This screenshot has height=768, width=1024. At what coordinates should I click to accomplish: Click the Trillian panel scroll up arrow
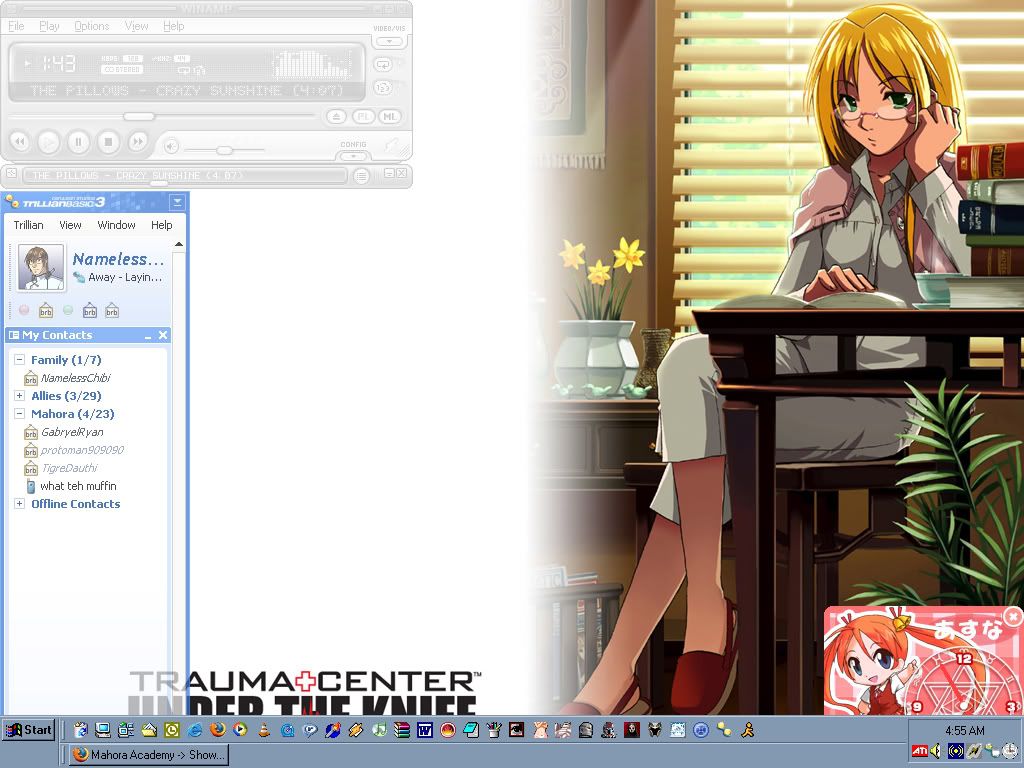pos(179,244)
